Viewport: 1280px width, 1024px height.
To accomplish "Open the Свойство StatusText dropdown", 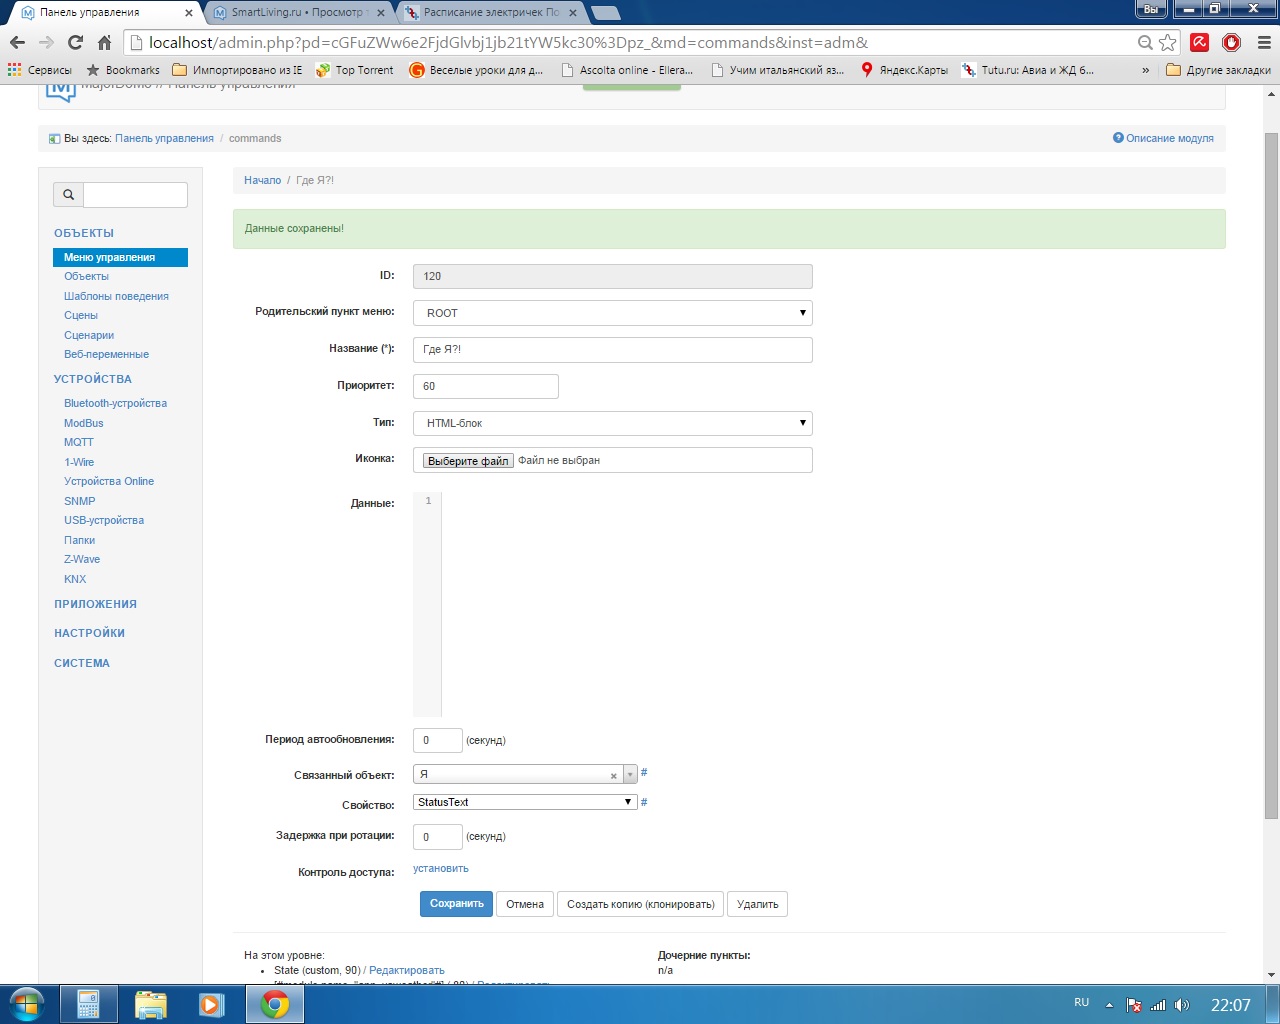I will coord(525,802).
